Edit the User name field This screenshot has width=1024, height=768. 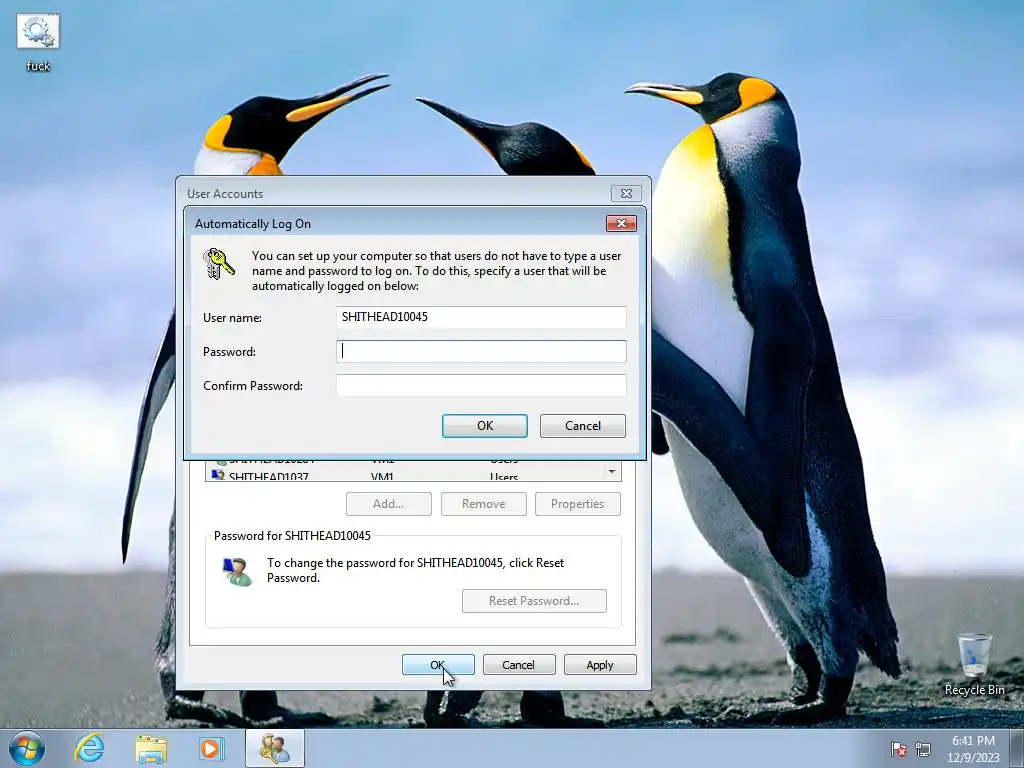(x=481, y=317)
